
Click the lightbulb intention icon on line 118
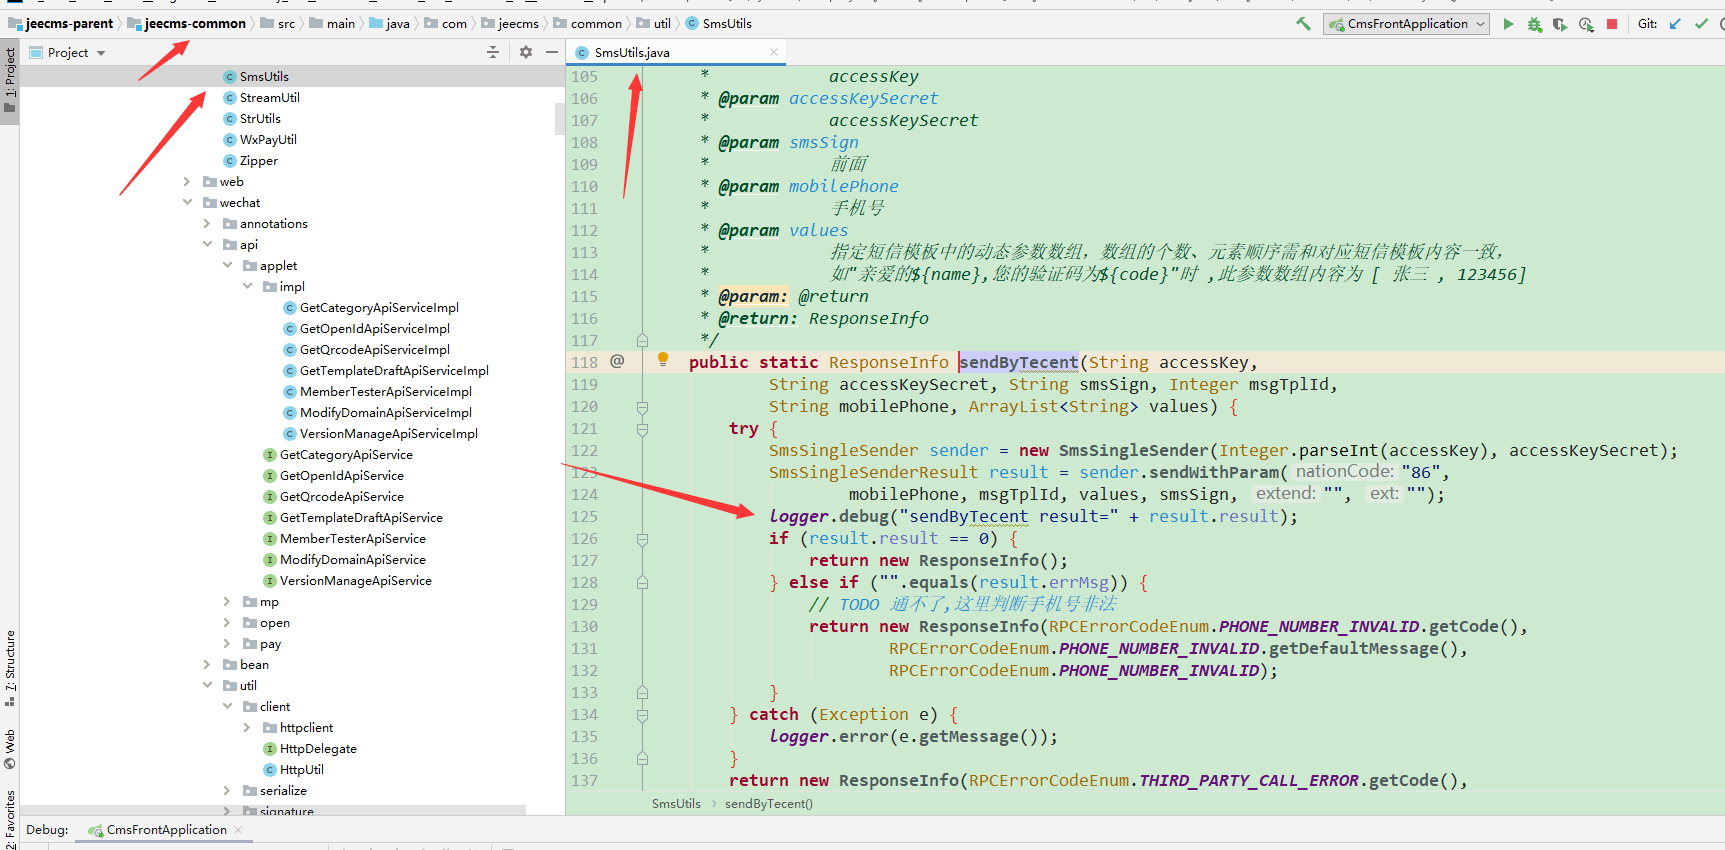[x=662, y=359]
